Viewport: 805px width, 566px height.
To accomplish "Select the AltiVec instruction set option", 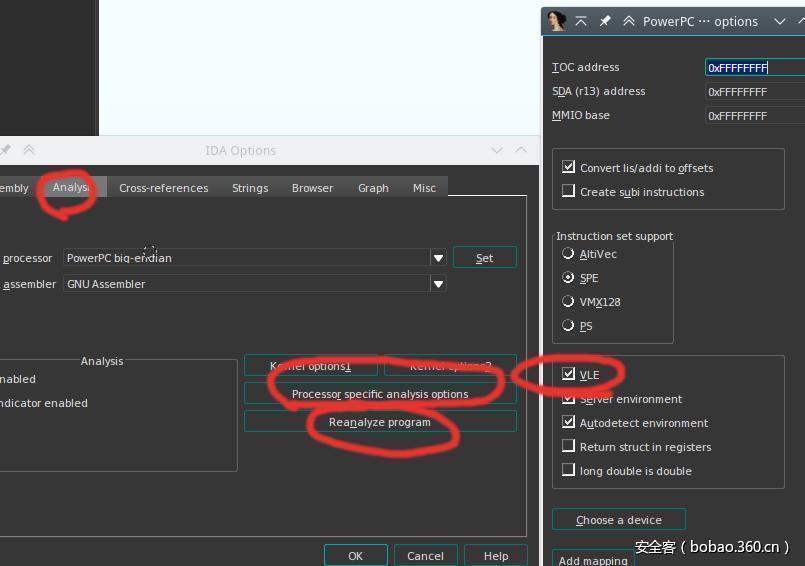I will click(x=569, y=254).
